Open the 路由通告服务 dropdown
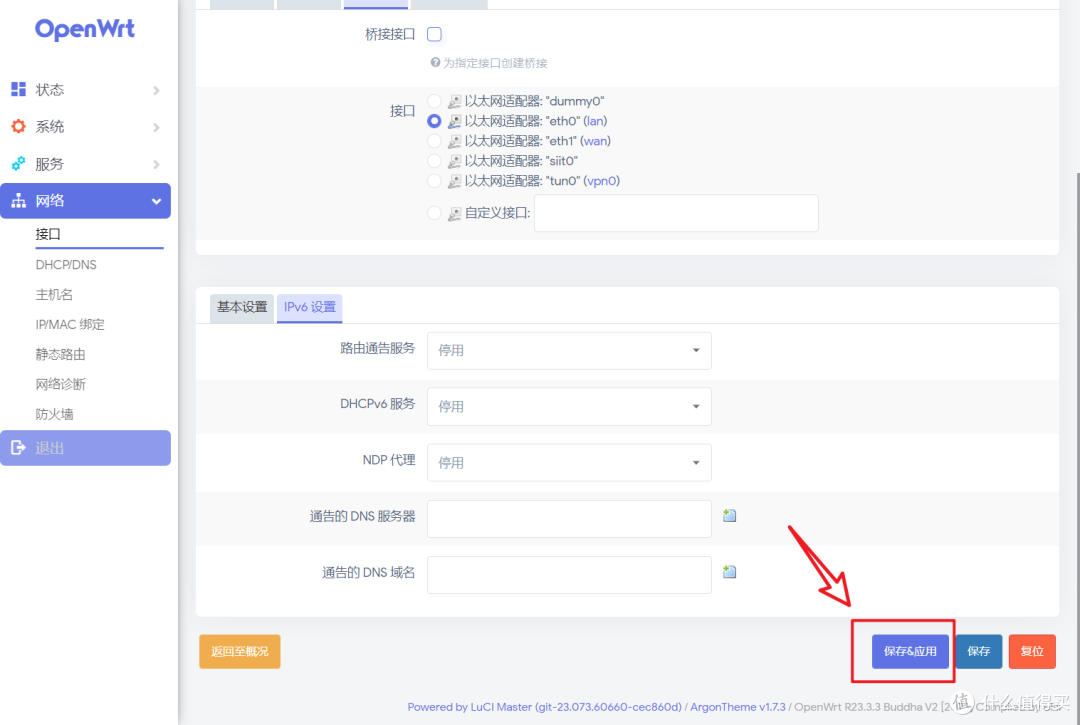 (x=569, y=350)
